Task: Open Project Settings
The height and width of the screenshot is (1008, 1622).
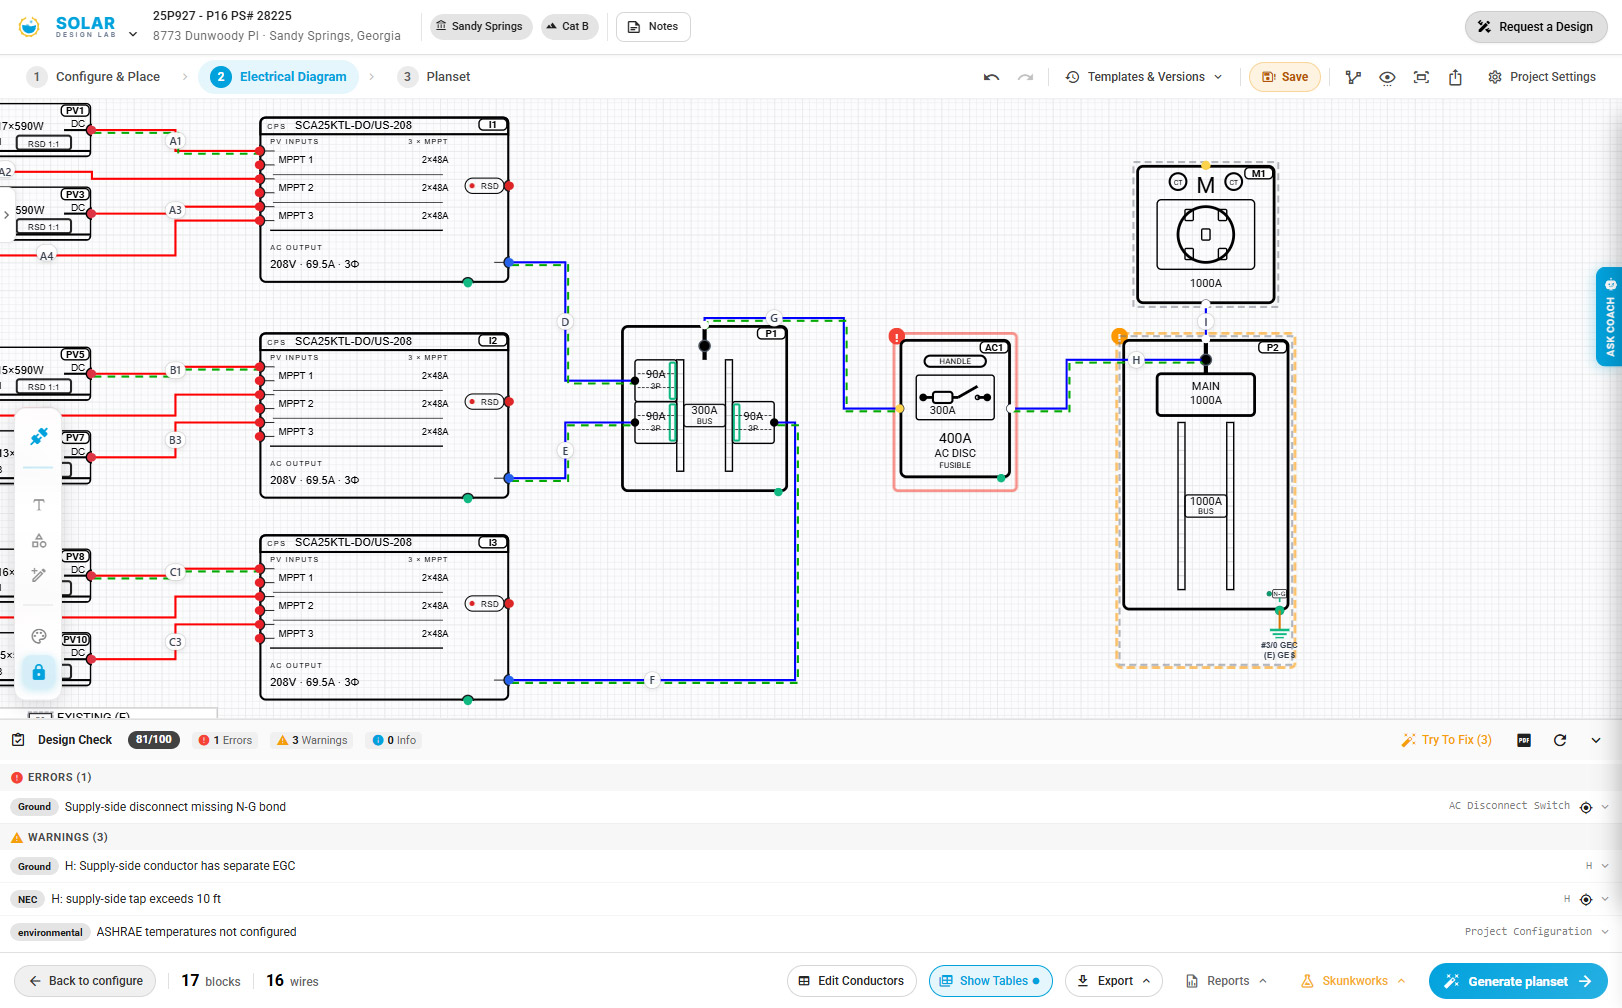Action: coord(1542,77)
